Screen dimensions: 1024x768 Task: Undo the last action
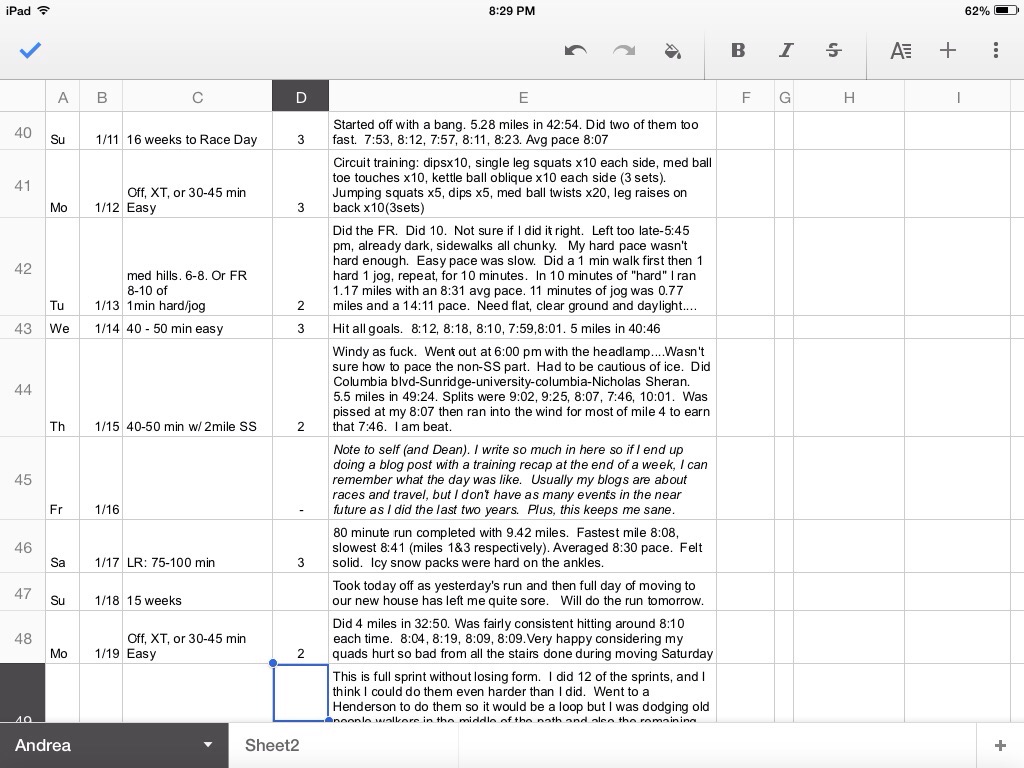(x=575, y=50)
